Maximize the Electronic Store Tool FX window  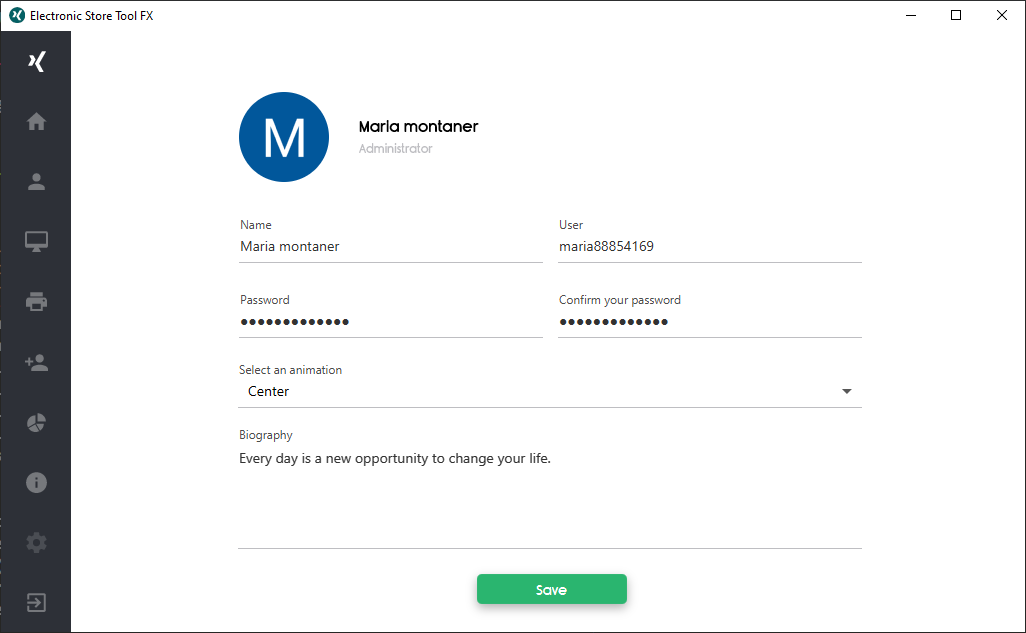pyautogui.click(x=956, y=15)
